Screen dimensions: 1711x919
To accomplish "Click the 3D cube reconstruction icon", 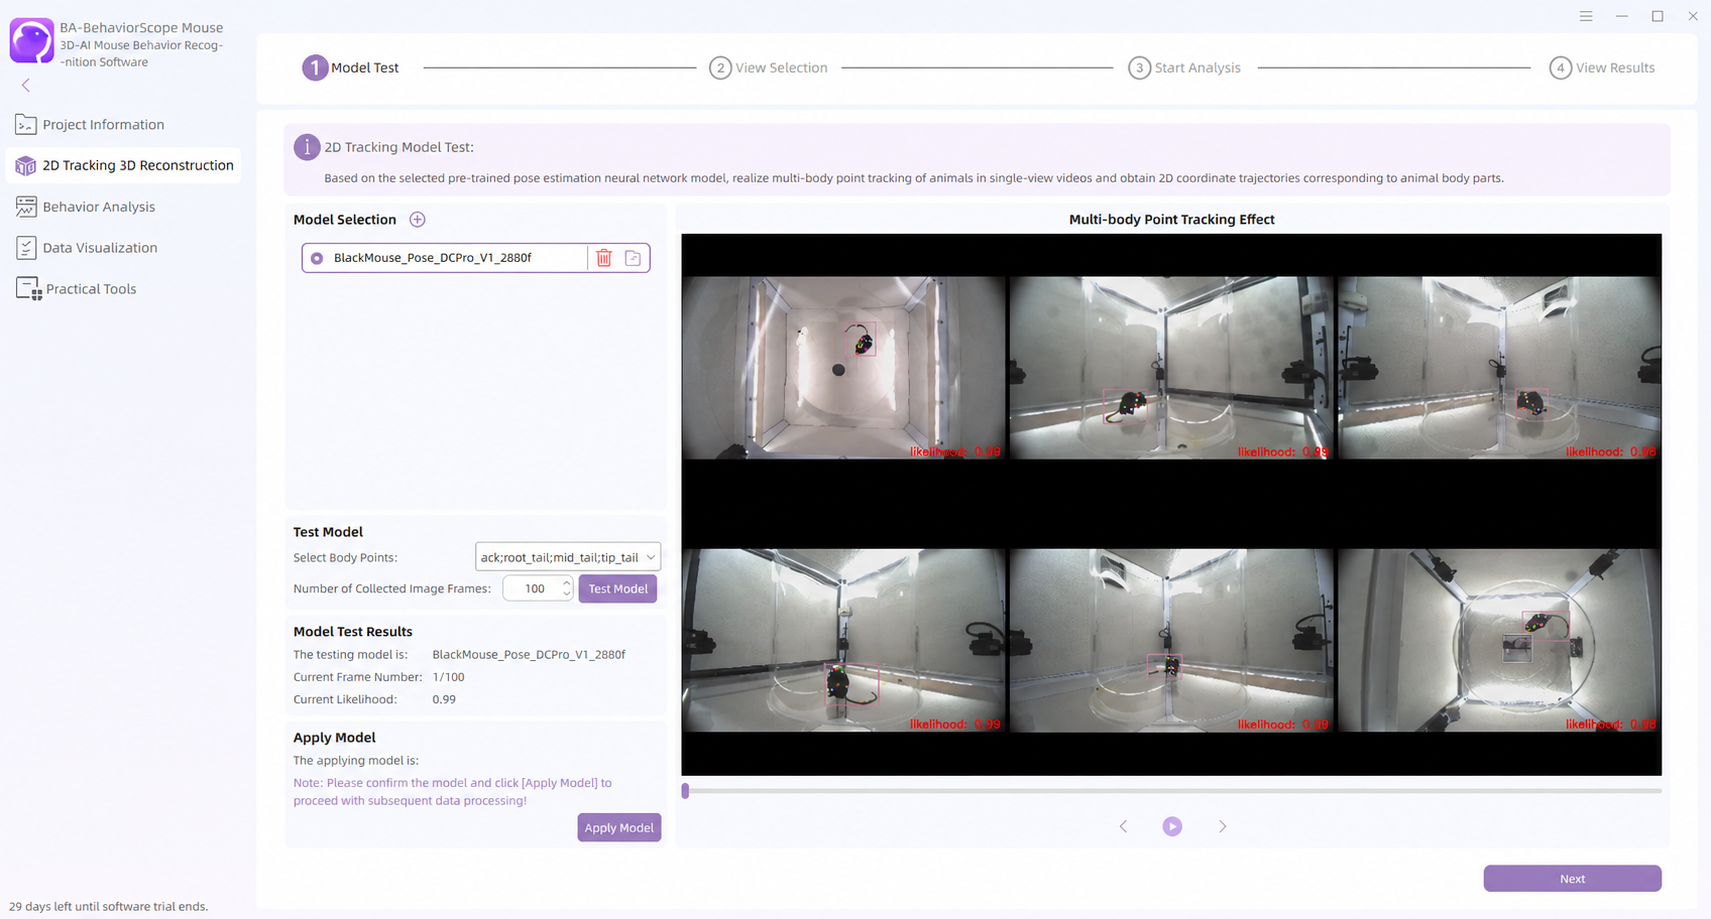I will coord(26,165).
